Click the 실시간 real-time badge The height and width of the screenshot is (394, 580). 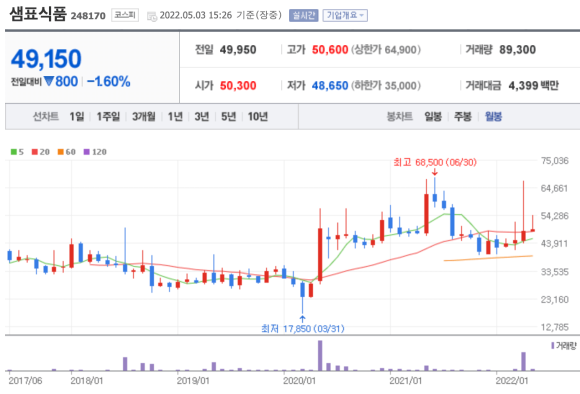pos(303,15)
